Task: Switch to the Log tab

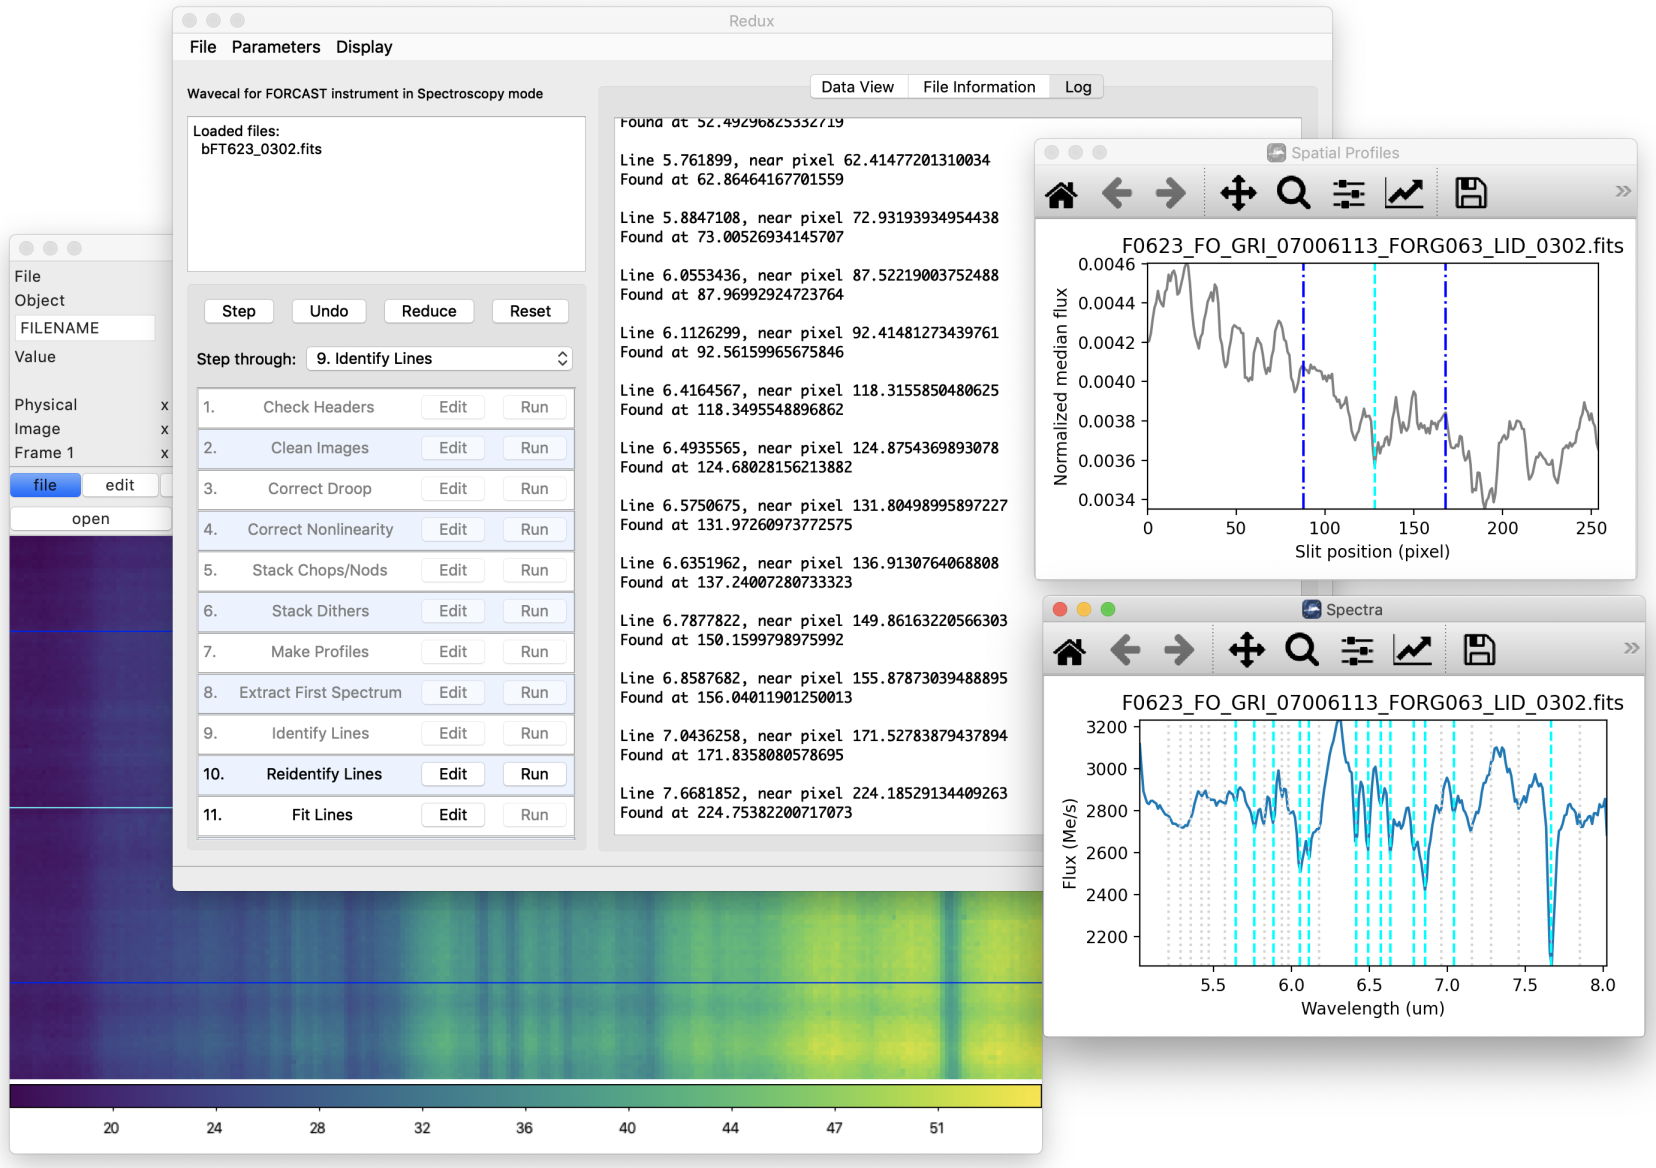Action: coord(1076,86)
